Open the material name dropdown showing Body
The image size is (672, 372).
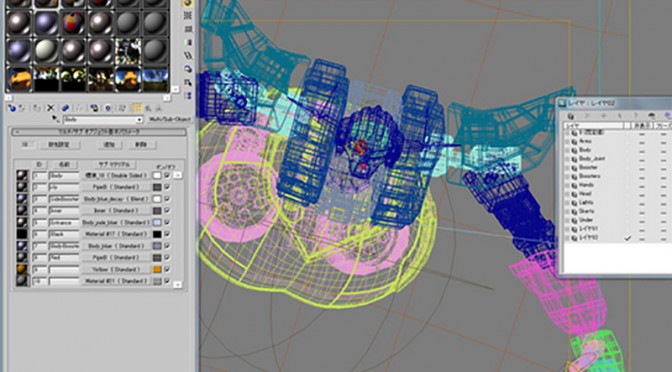(103, 120)
